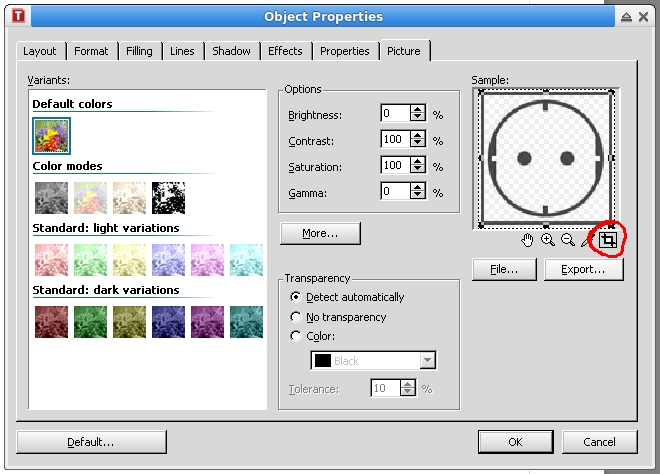The width and height of the screenshot is (660, 474).
Task: Choose the grayscale color mode variant
Action: tap(52, 197)
